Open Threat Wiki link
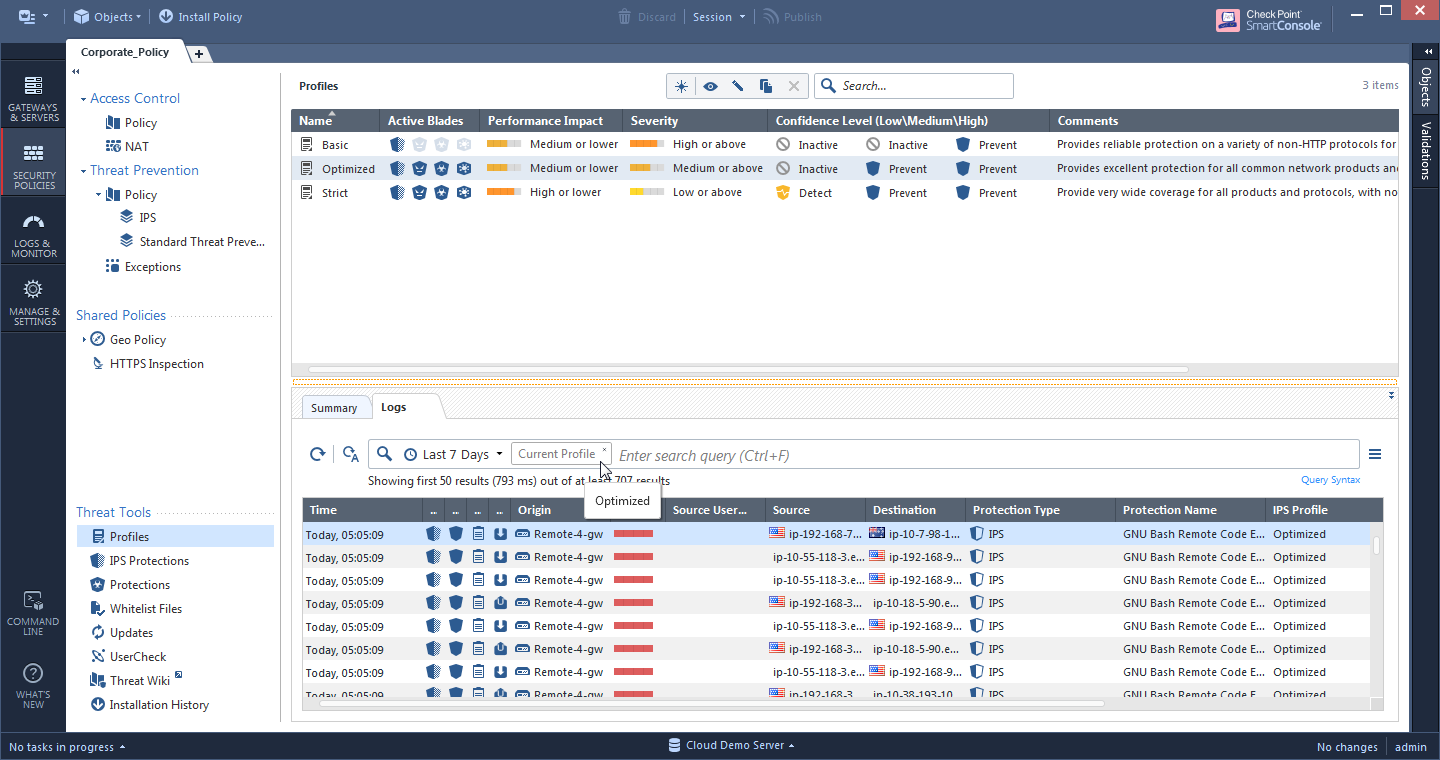Viewport: 1440px width, 760px height. [x=140, y=681]
